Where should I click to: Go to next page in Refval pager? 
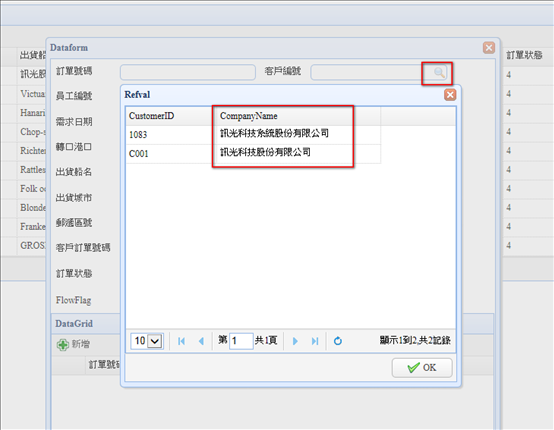pyautogui.click(x=295, y=341)
